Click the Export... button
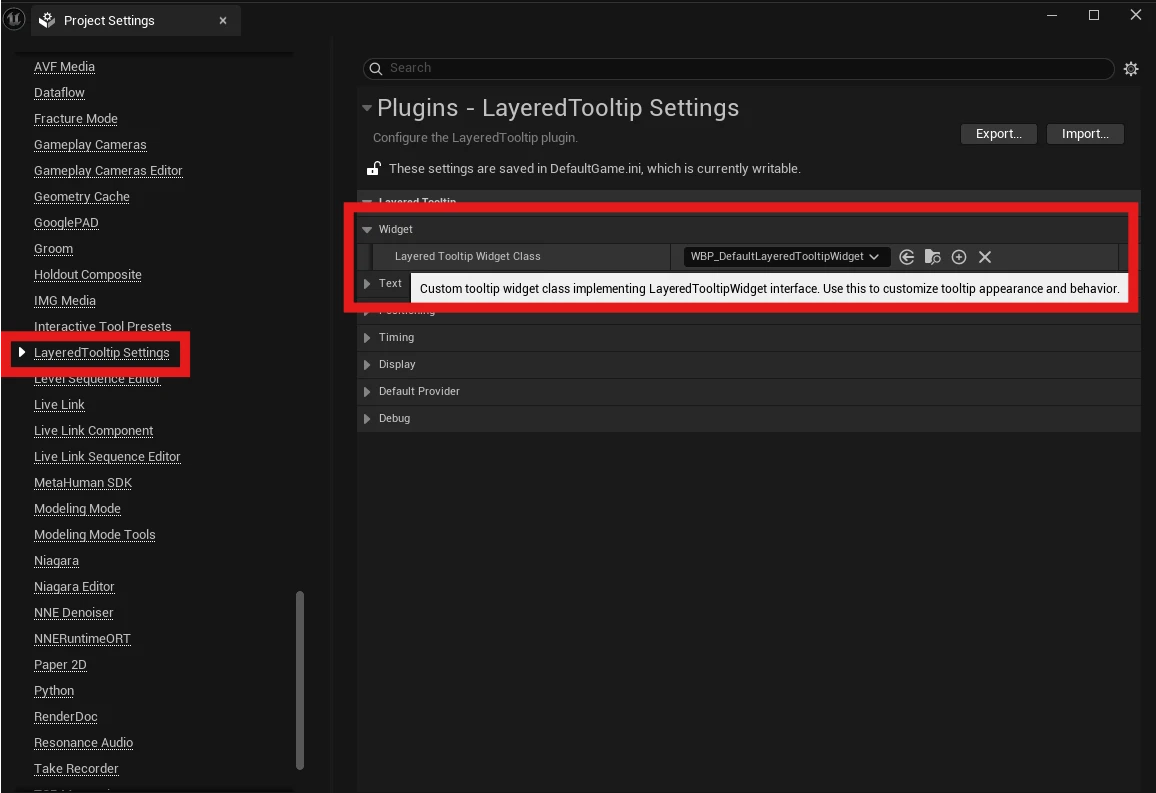The image size is (1156, 793). (998, 133)
